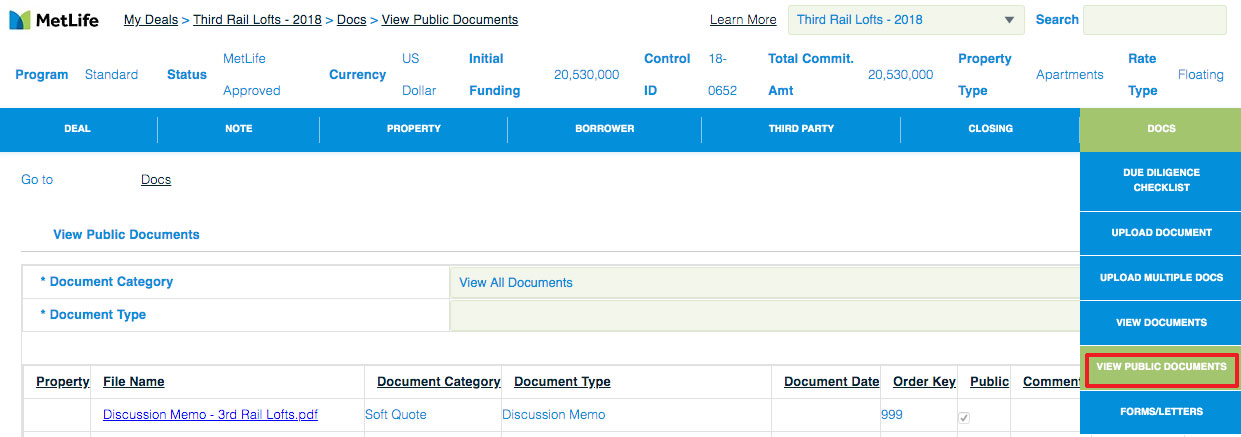This screenshot has height=437, width=1241.
Task: Sort by Property column header
Action: 62,382
